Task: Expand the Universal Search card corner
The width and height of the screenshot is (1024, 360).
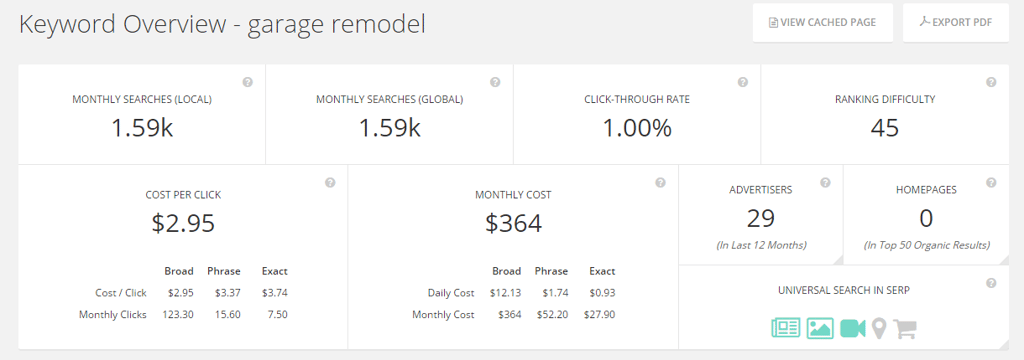Action: 1003,344
